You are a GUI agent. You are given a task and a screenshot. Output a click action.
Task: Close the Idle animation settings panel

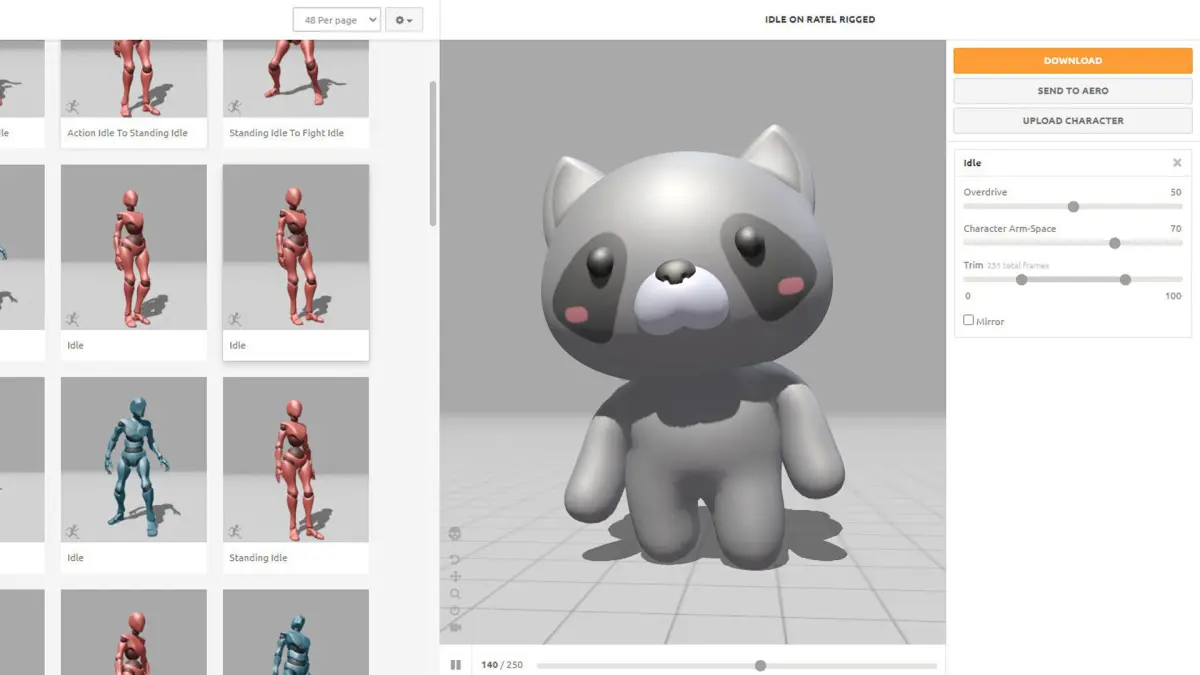1177,163
